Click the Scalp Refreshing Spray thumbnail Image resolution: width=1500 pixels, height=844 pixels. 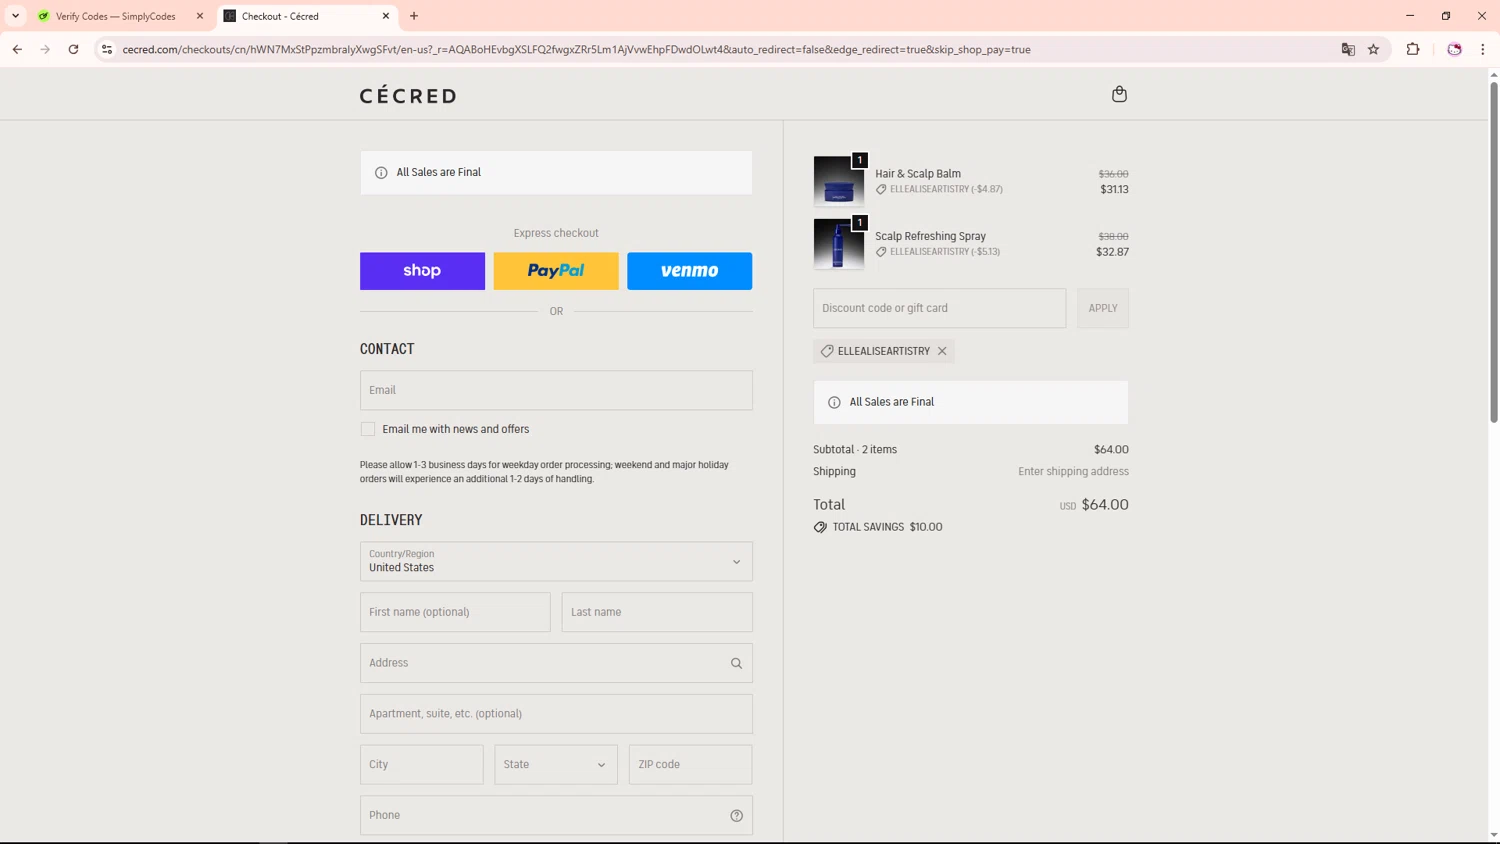point(839,244)
